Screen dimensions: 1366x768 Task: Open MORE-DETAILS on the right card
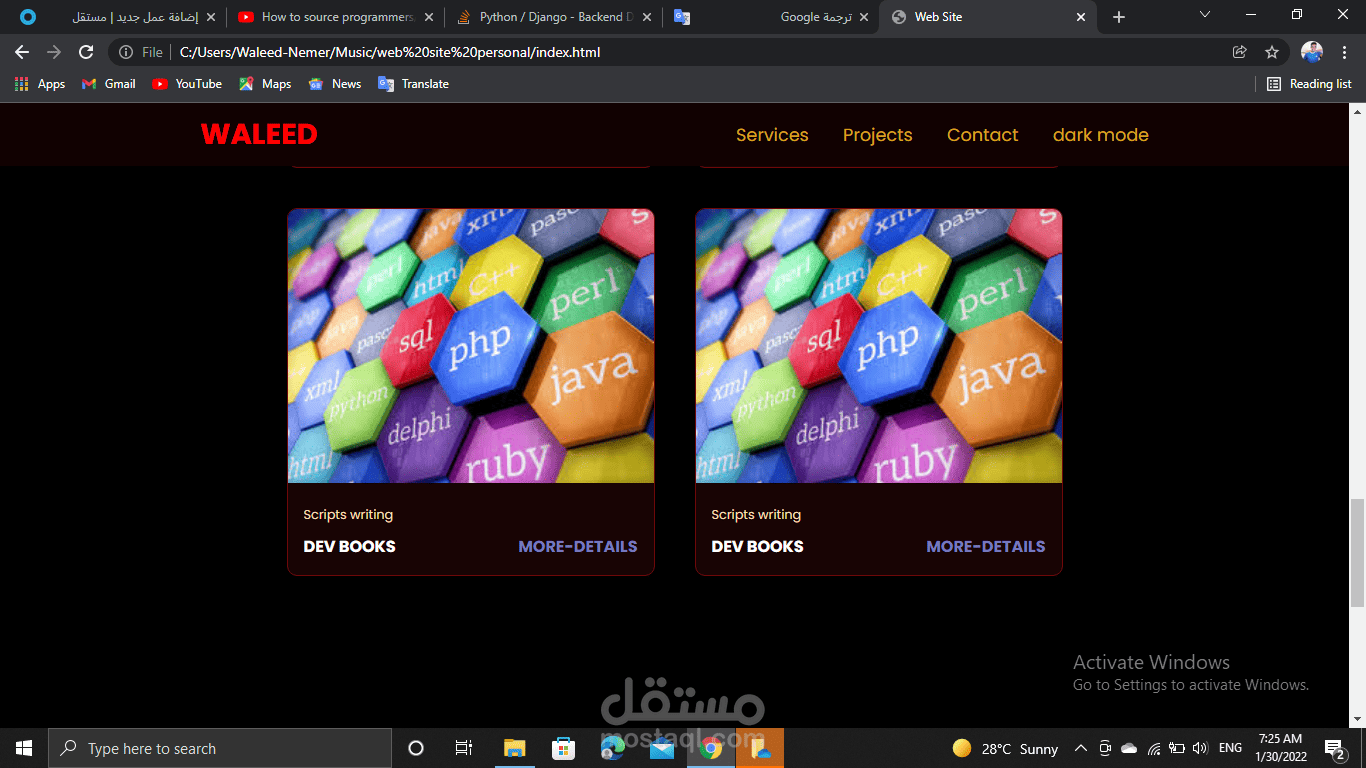click(x=986, y=546)
